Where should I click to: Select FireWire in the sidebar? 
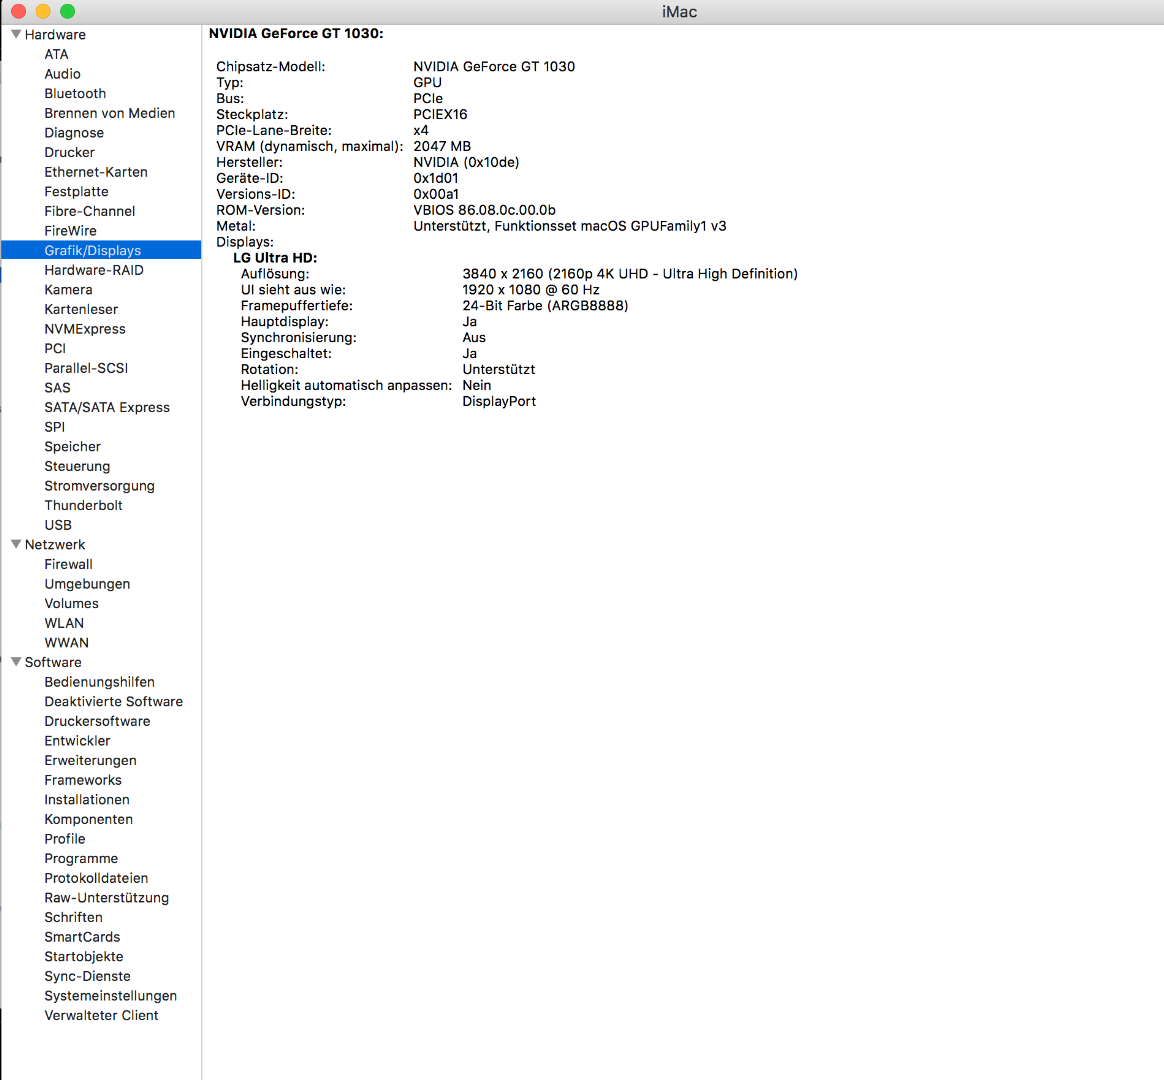coord(71,231)
